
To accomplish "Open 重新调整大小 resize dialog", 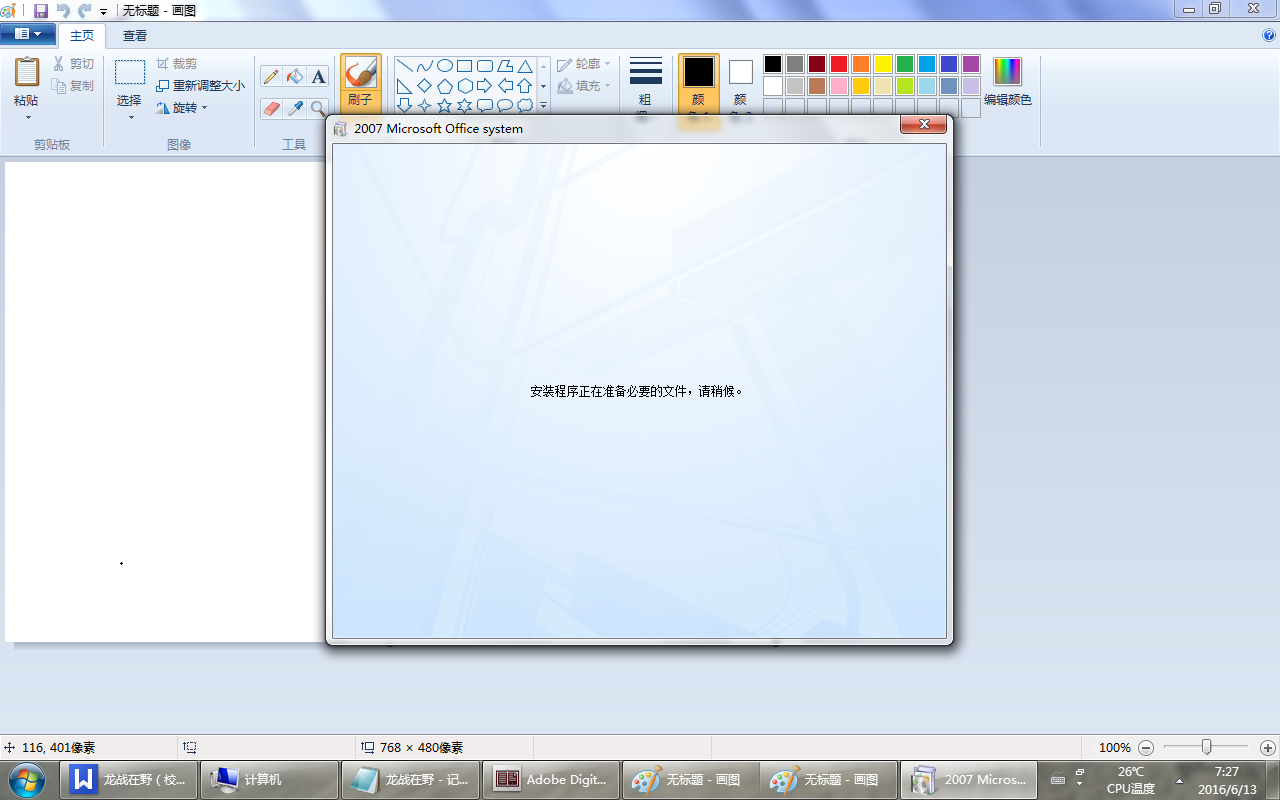I will tap(200, 86).
